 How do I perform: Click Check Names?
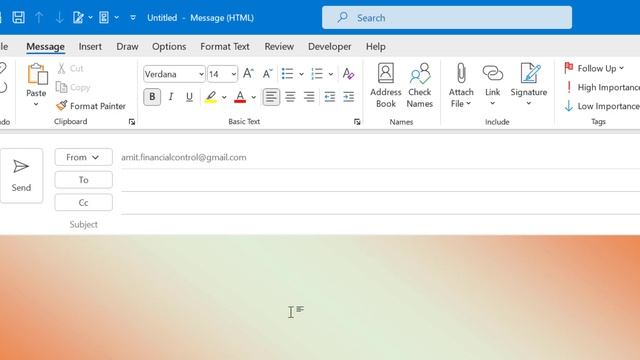click(x=420, y=86)
